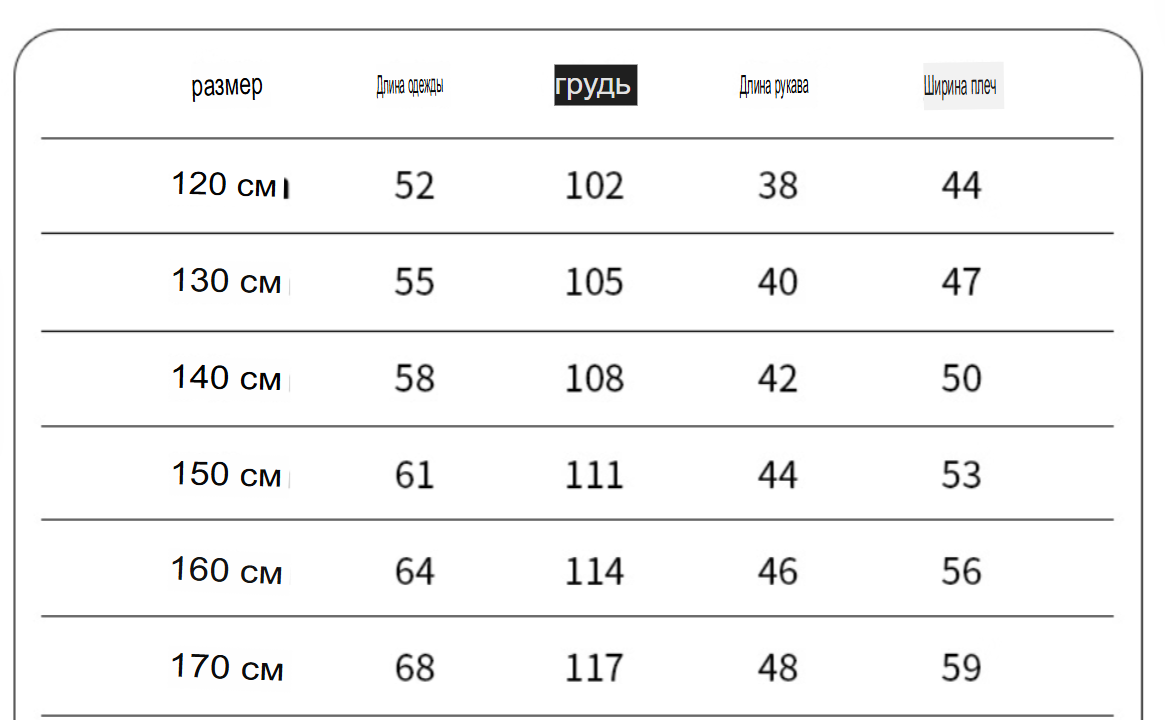
Task: Click clothing length value 68
Action: coord(415,667)
